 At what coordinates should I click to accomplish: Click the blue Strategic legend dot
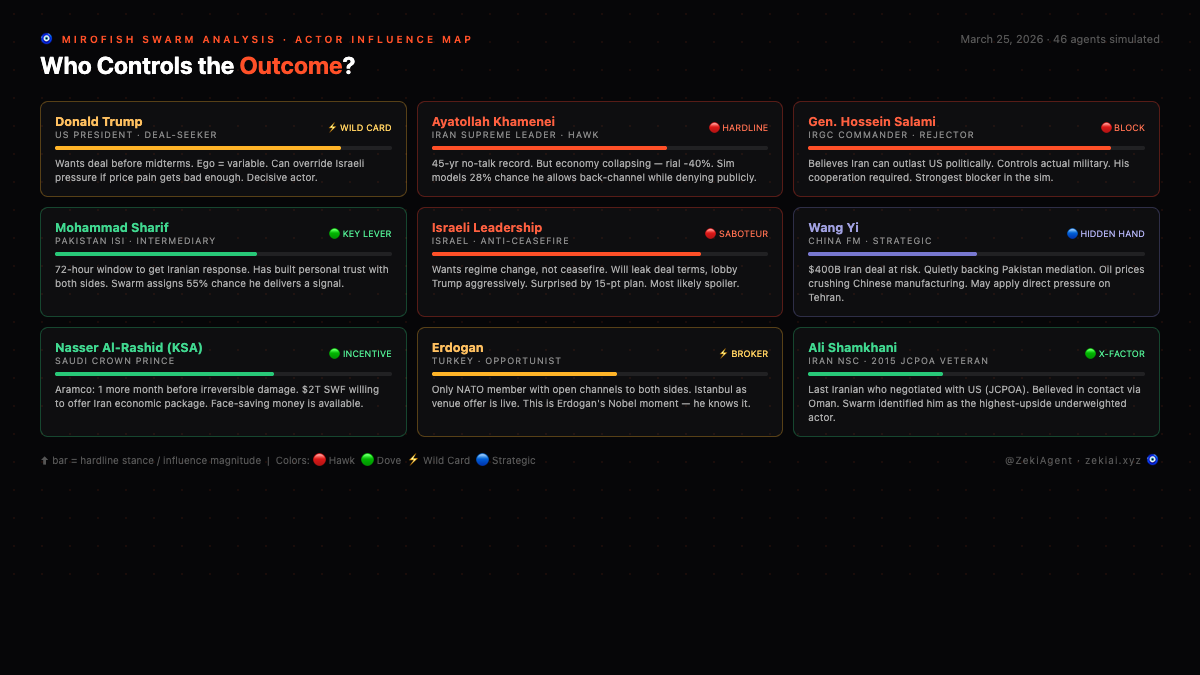[482, 460]
